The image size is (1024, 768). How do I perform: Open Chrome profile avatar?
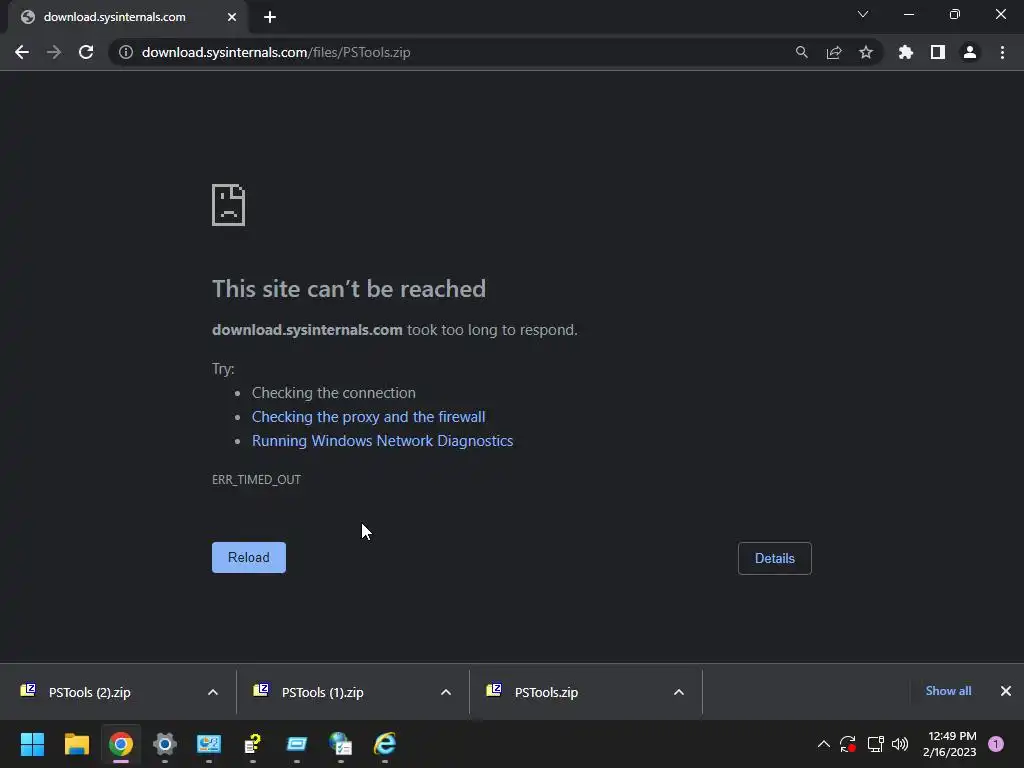(x=970, y=52)
